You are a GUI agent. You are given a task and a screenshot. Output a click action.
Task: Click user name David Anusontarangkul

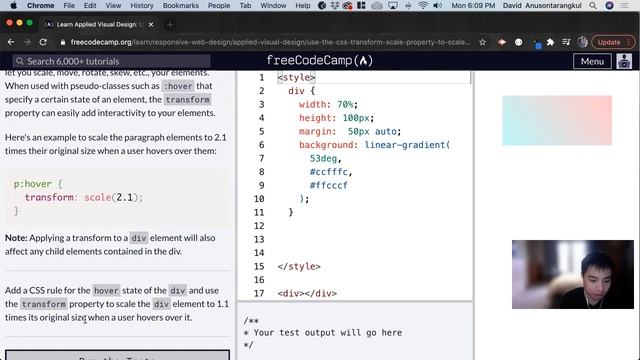click(542, 5)
